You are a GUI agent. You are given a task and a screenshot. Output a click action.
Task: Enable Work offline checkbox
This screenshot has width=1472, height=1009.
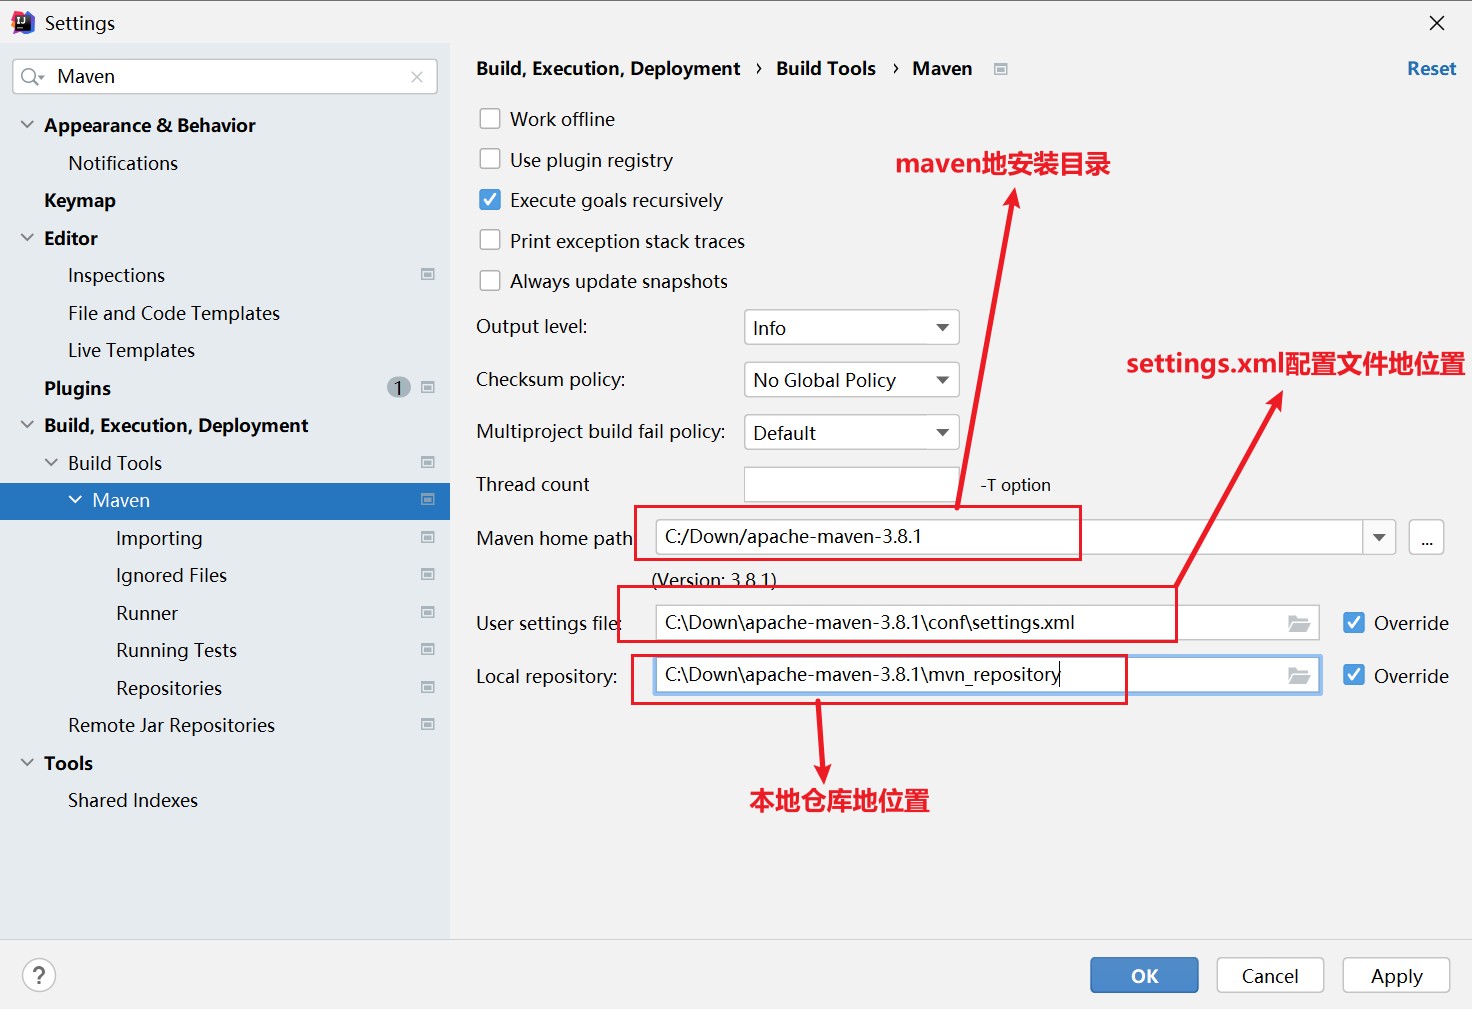[490, 119]
